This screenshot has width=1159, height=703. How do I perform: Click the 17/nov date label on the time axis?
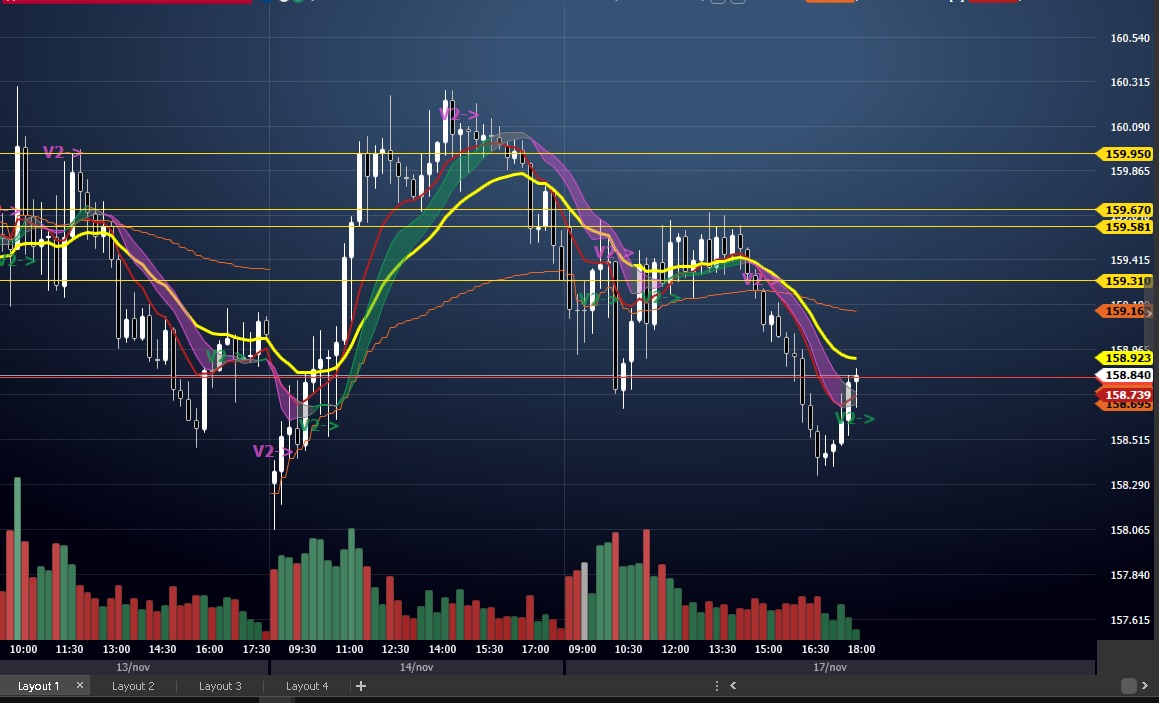click(829, 667)
